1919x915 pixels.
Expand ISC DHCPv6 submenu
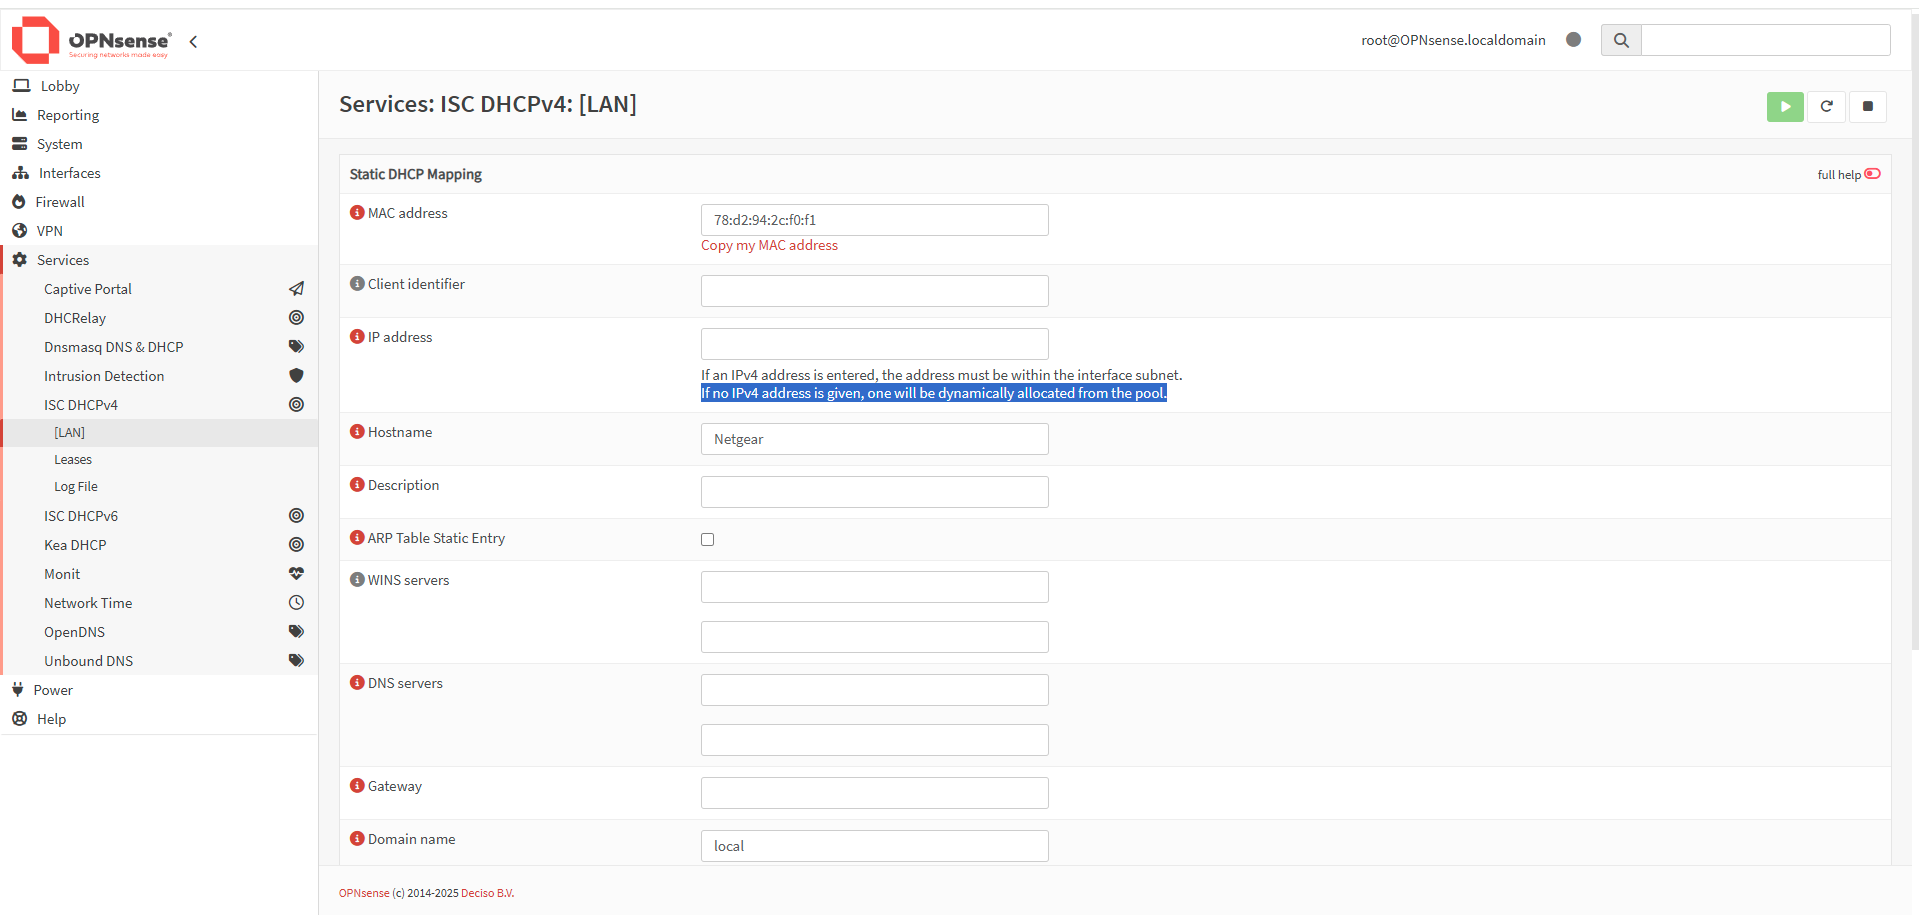point(81,516)
